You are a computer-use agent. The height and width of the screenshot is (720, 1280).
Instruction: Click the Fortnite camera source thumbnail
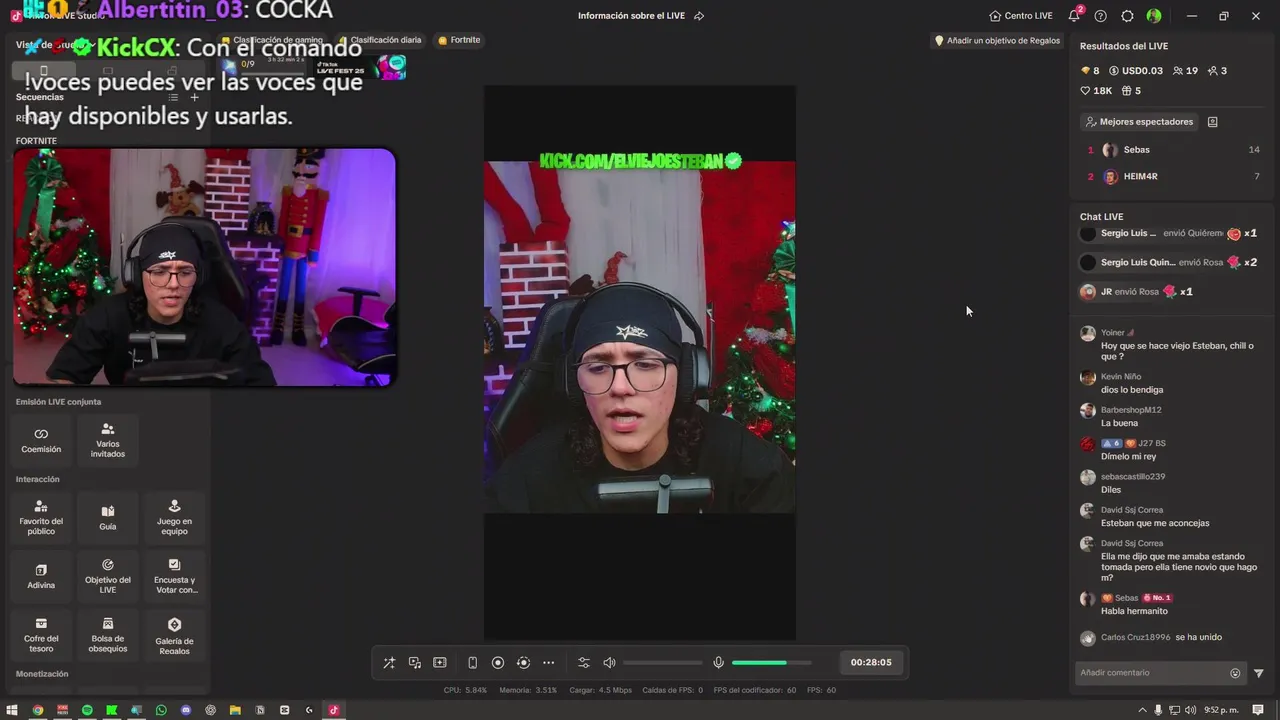[205, 267]
